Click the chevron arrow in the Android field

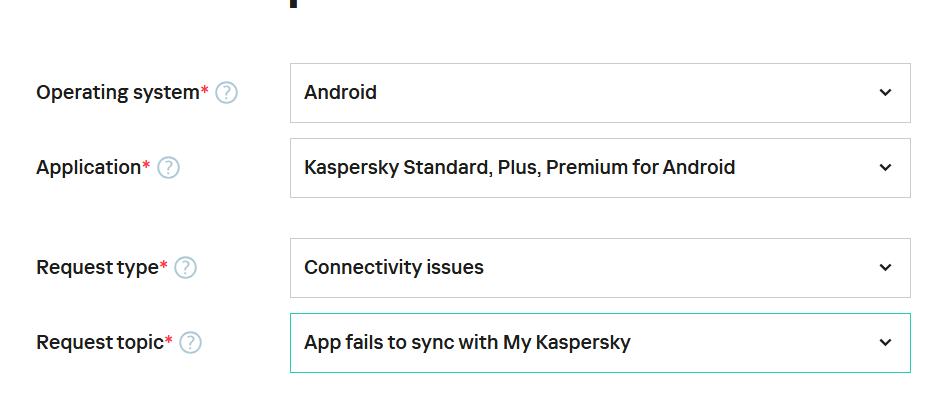pos(885,93)
